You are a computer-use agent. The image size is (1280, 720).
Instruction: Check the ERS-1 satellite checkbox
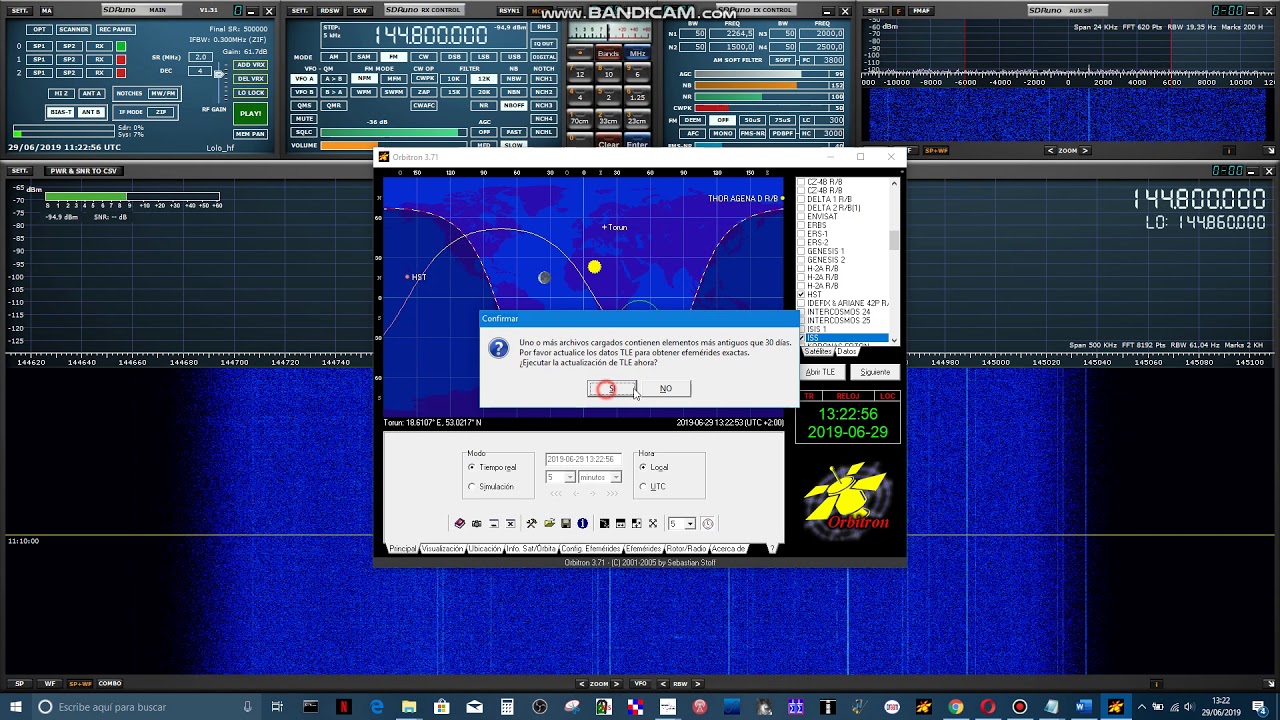[801, 234]
